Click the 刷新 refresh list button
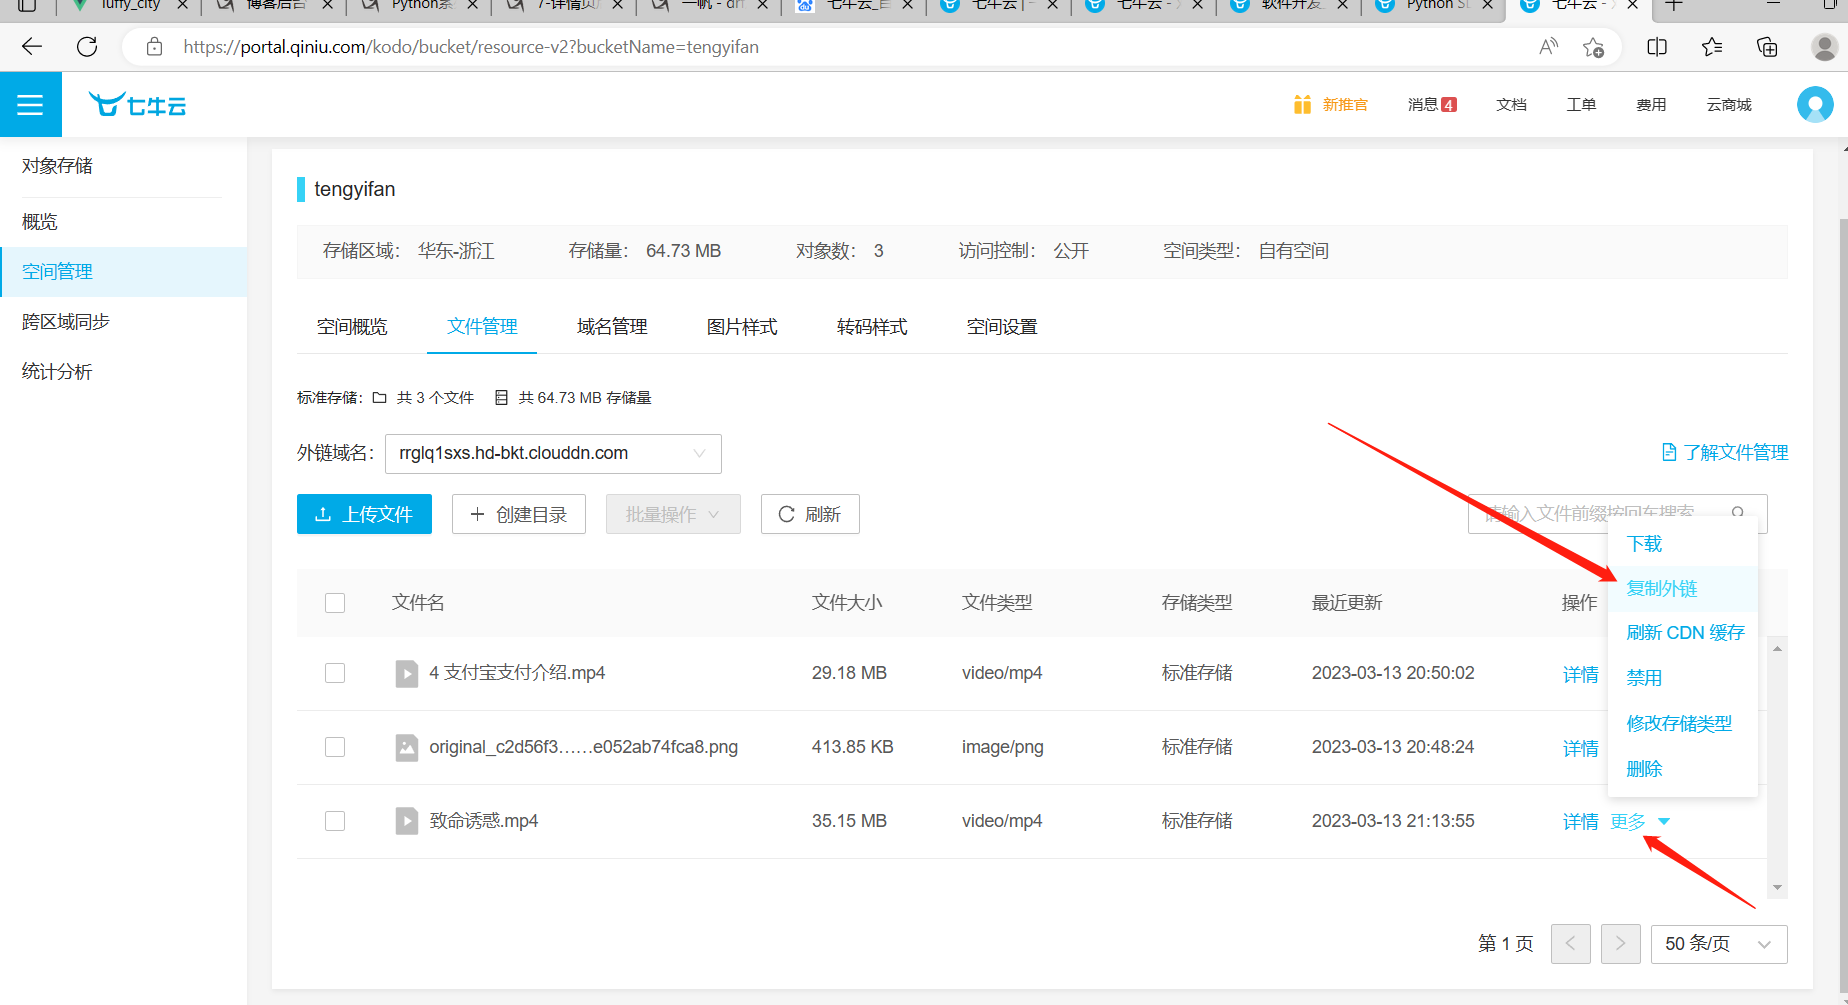This screenshot has height=1005, width=1848. tap(810, 514)
